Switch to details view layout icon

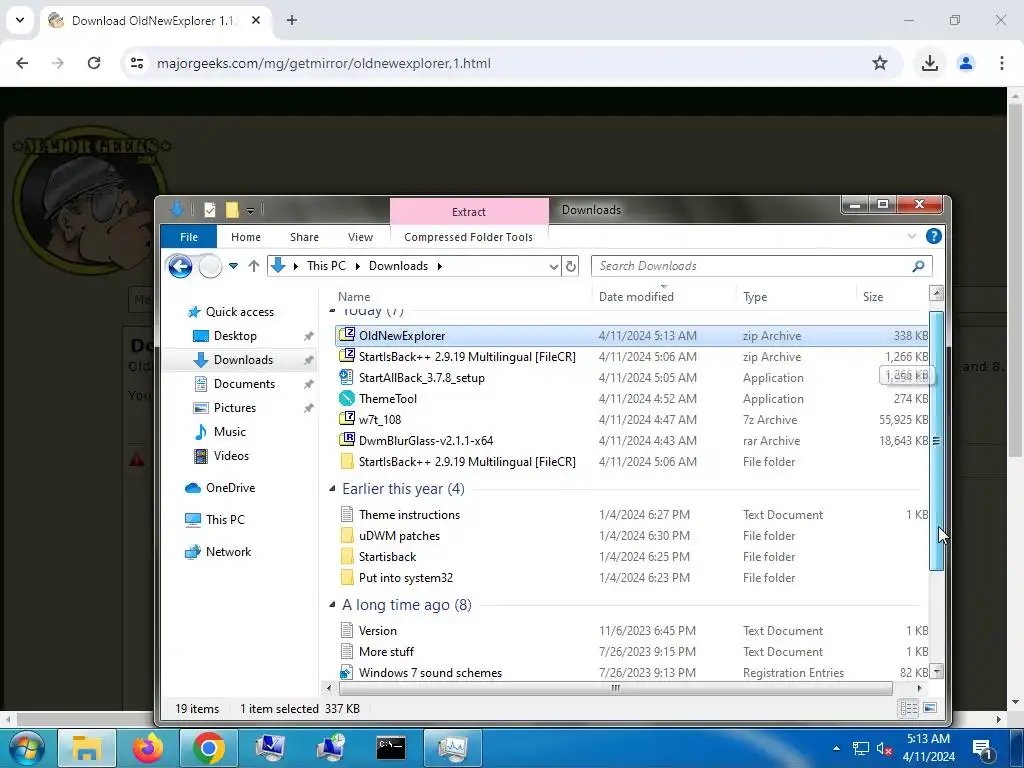(908, 709)
